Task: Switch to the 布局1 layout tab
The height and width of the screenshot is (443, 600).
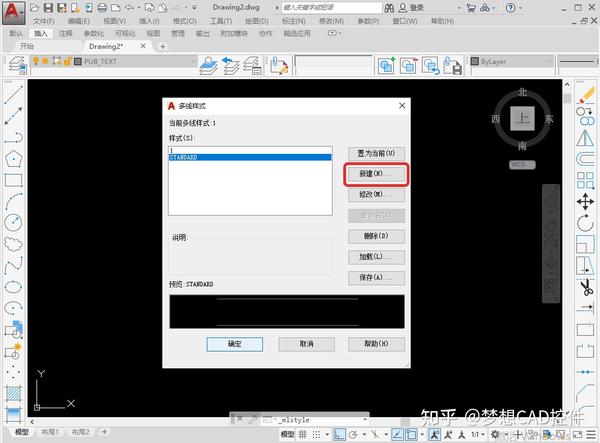Action: pos(50,432)
